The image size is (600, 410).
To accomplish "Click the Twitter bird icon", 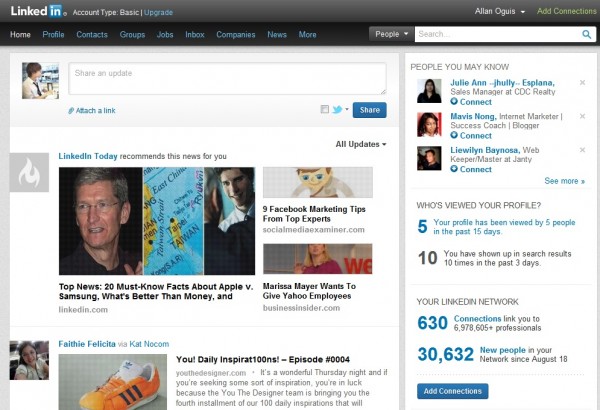I will coord(337,110).
